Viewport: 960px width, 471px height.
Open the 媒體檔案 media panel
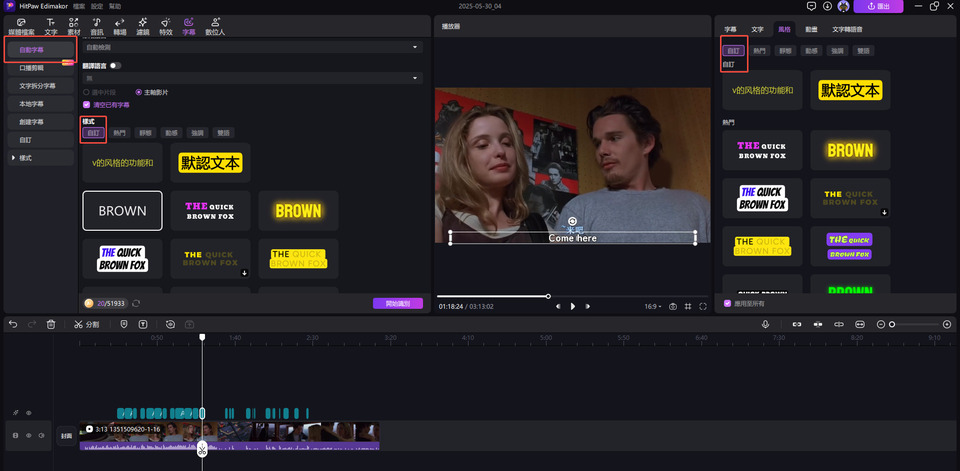(x=21, y=26)
